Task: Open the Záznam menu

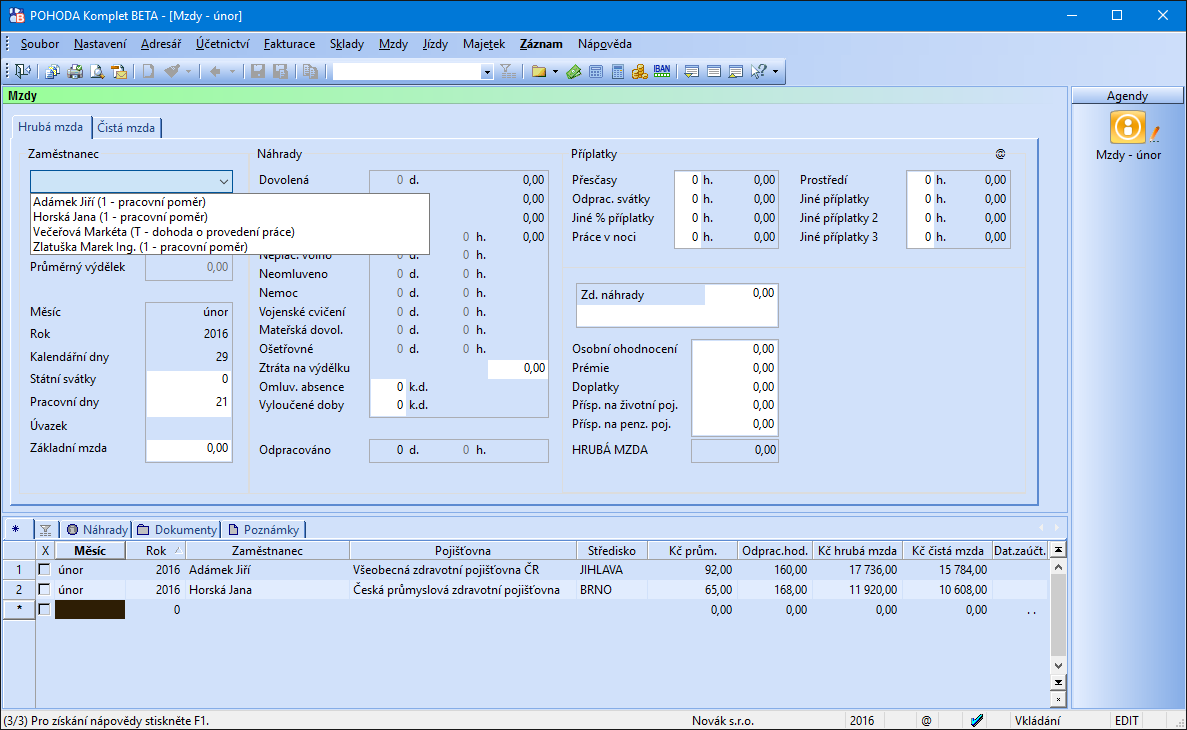Action: click(x=541, y=44)
